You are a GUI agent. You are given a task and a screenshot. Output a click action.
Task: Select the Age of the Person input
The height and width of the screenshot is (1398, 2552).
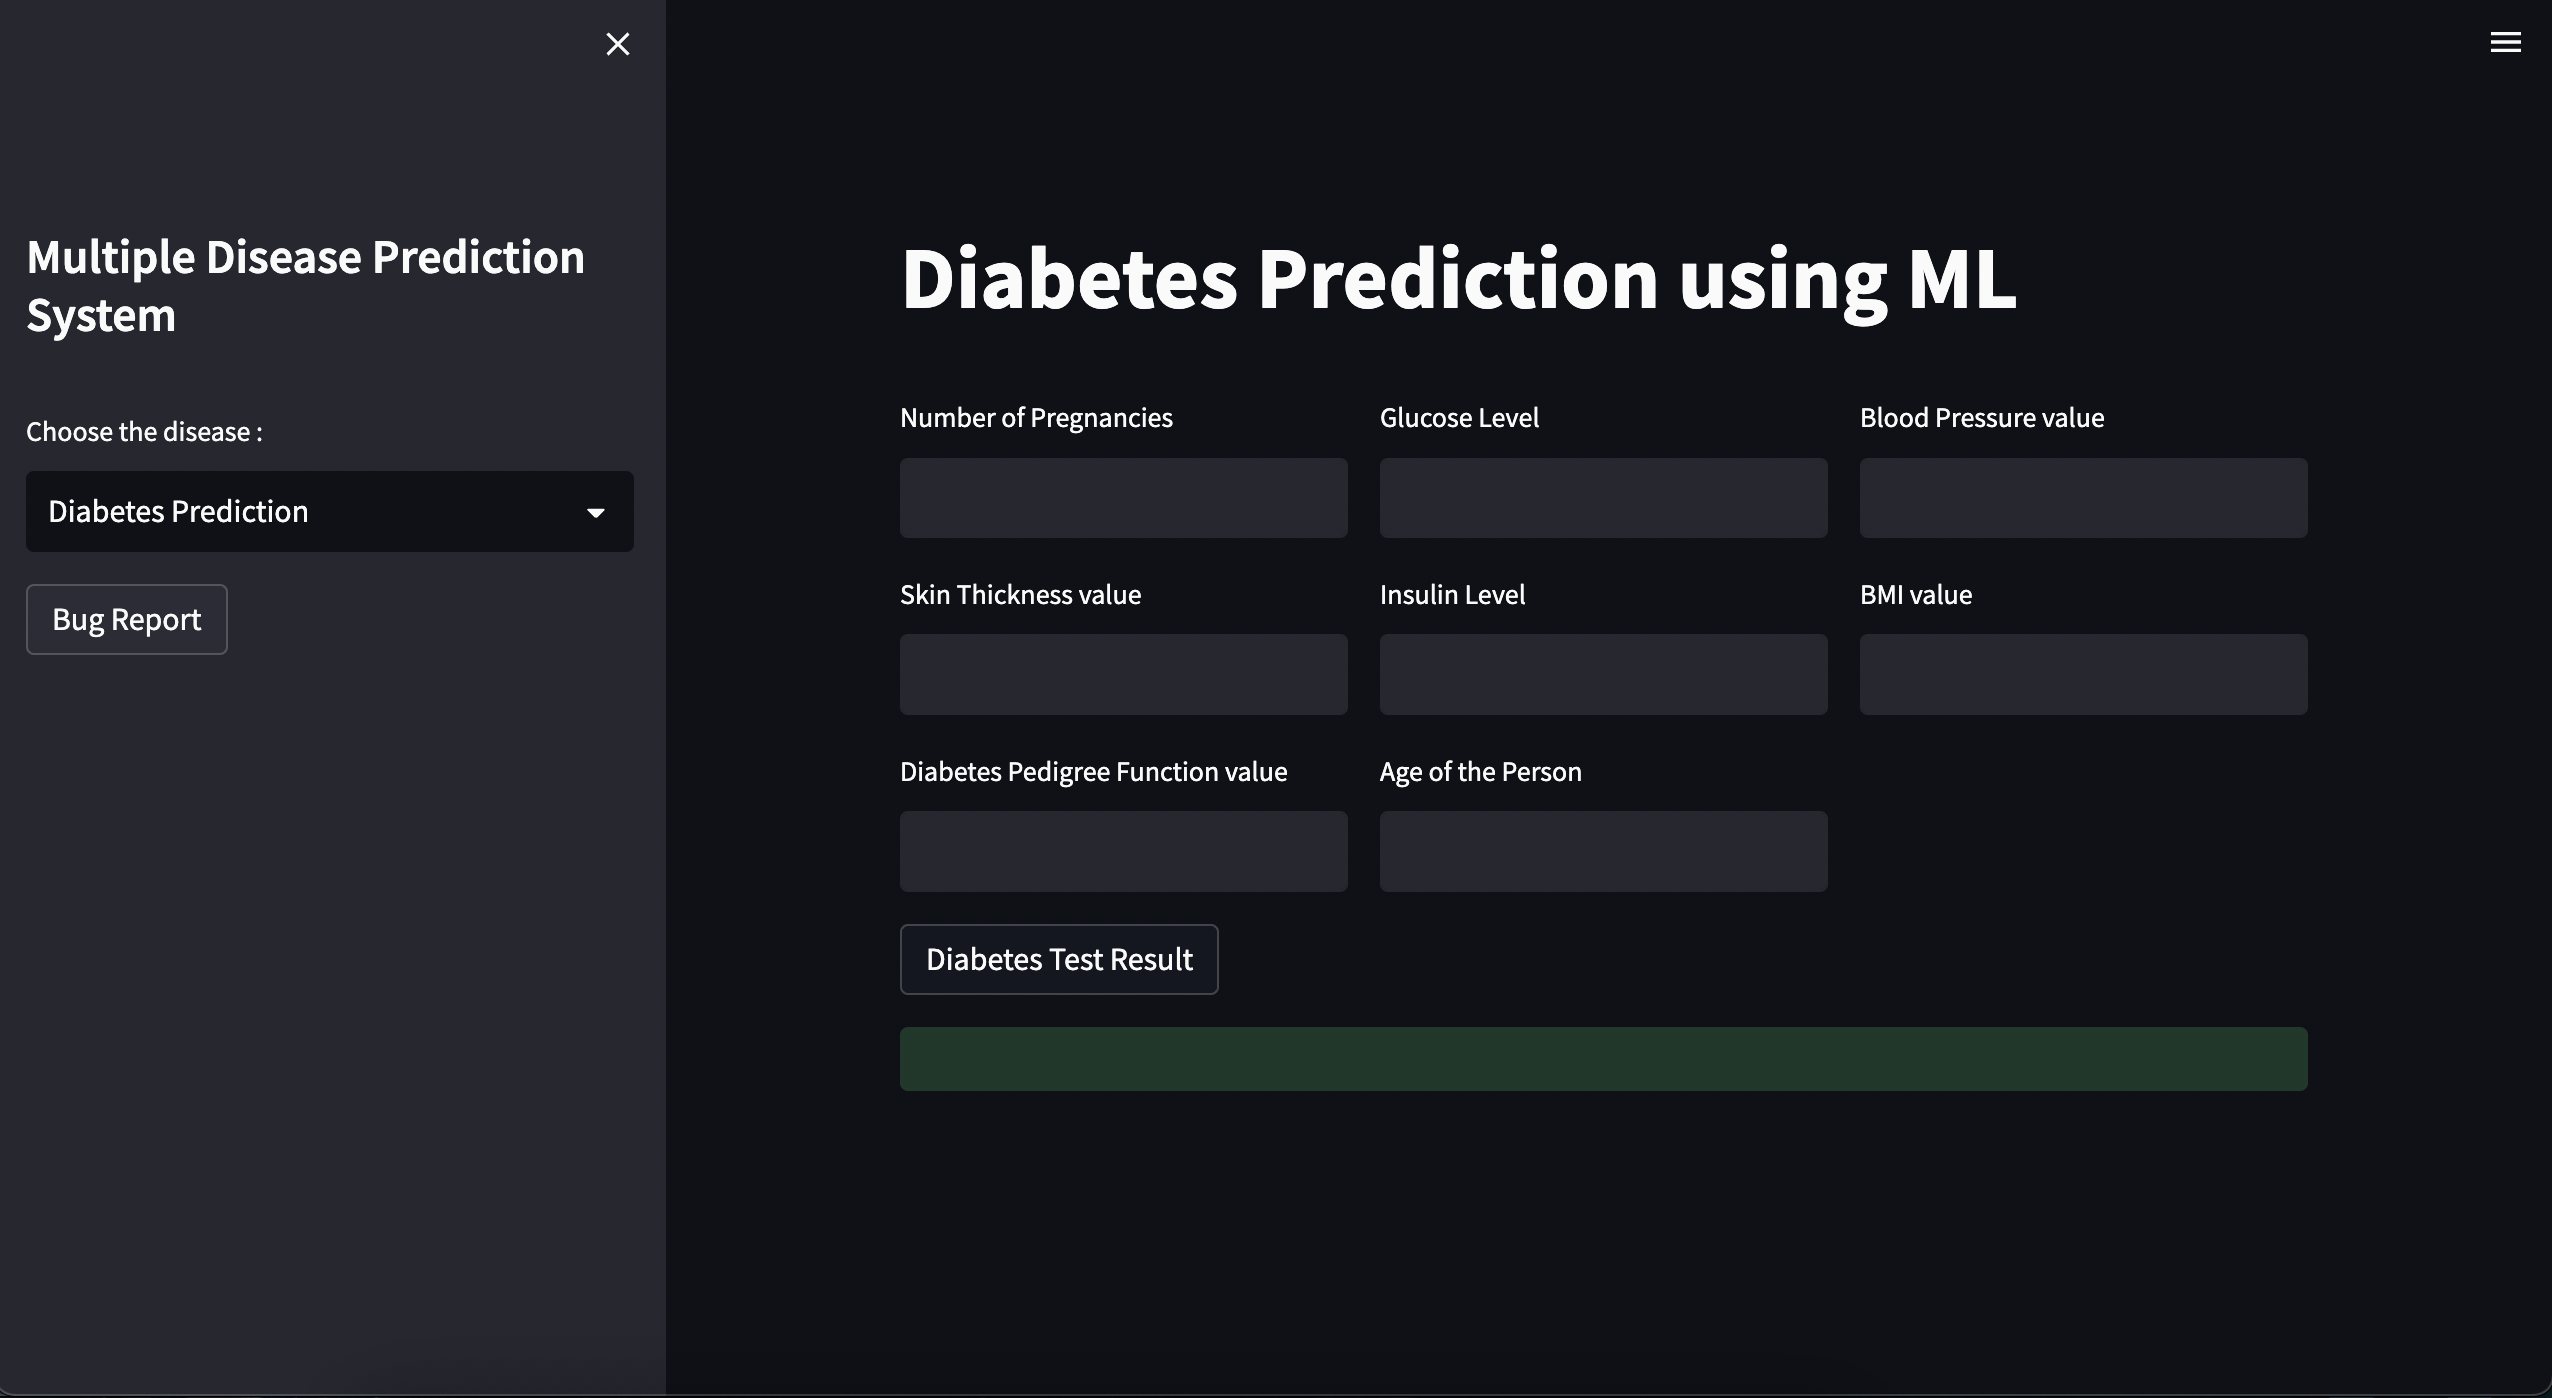coord(1602,851)
